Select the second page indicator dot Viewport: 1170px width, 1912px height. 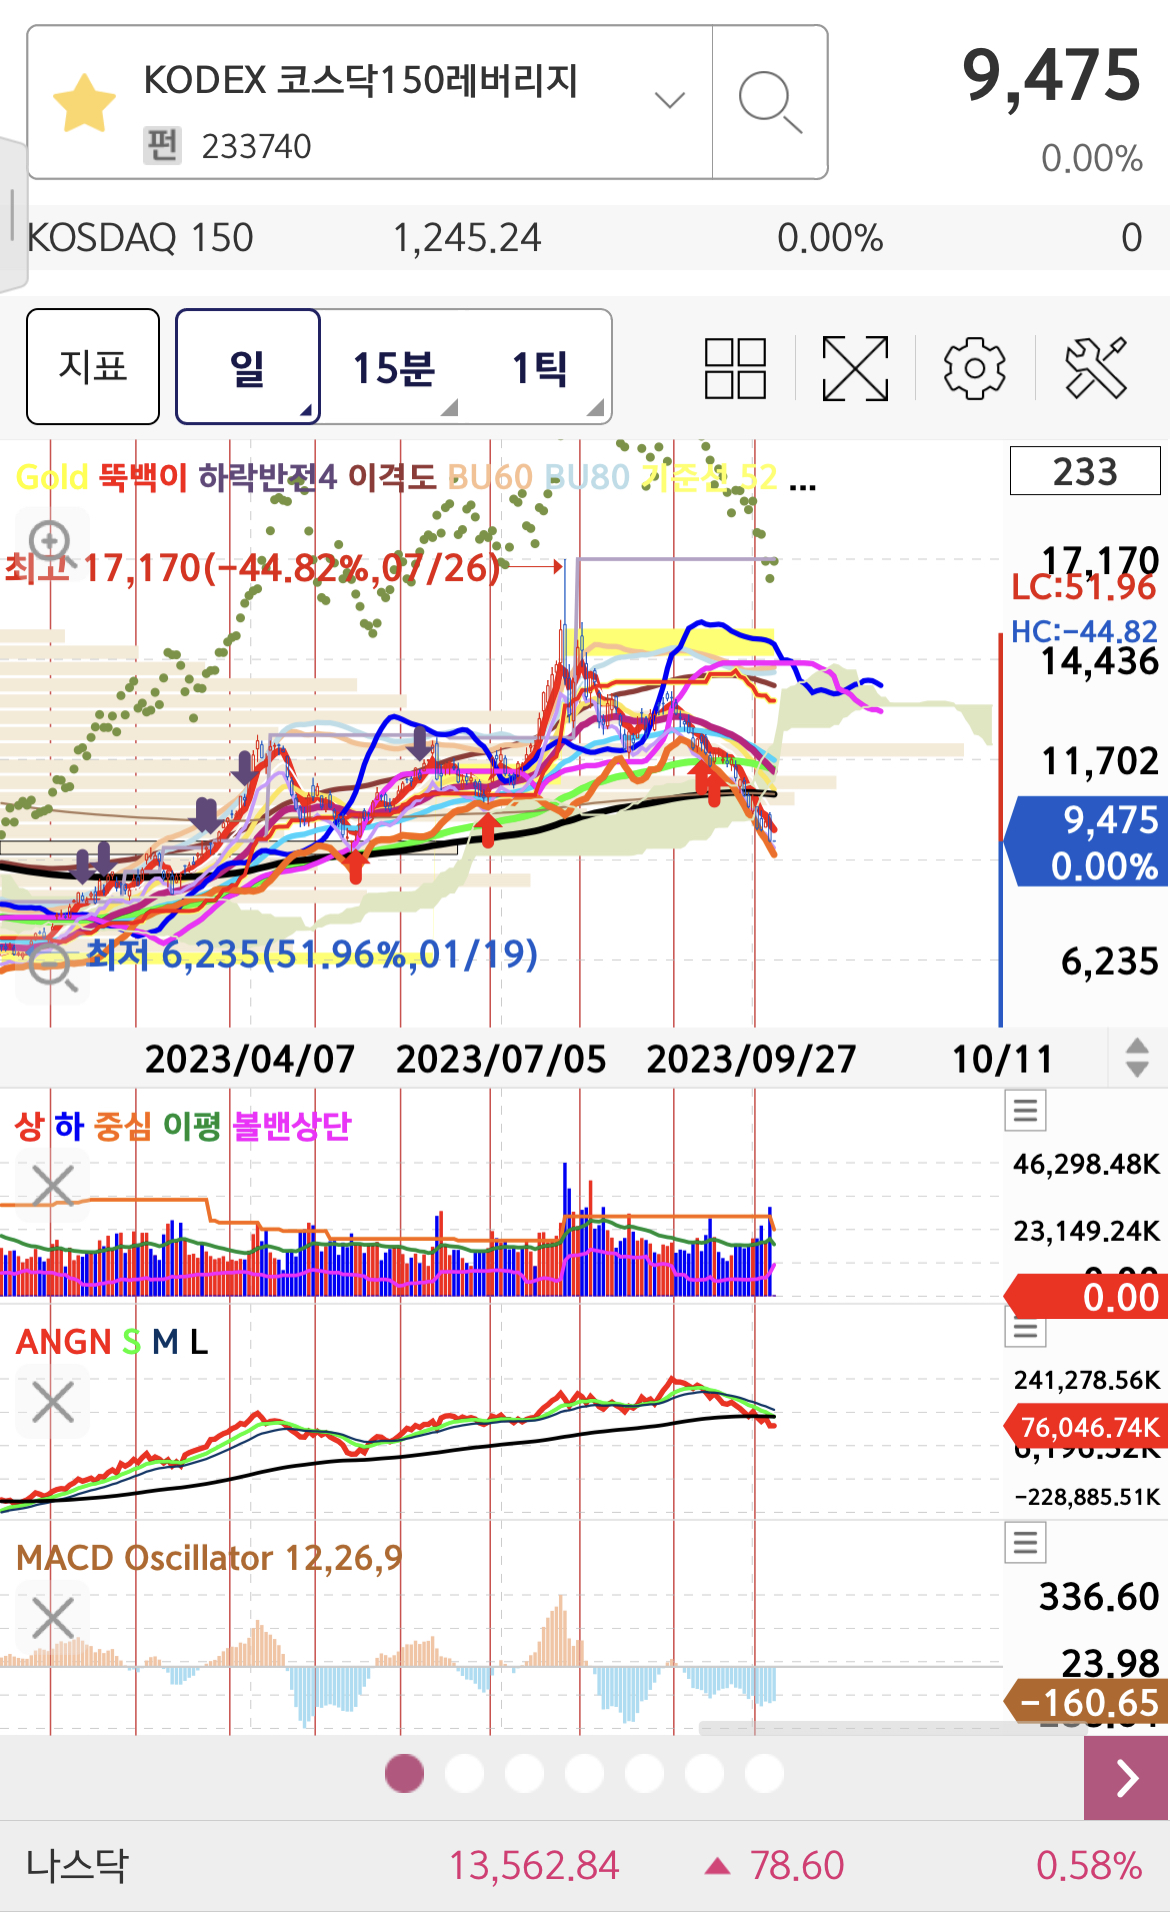[464, 1774]
